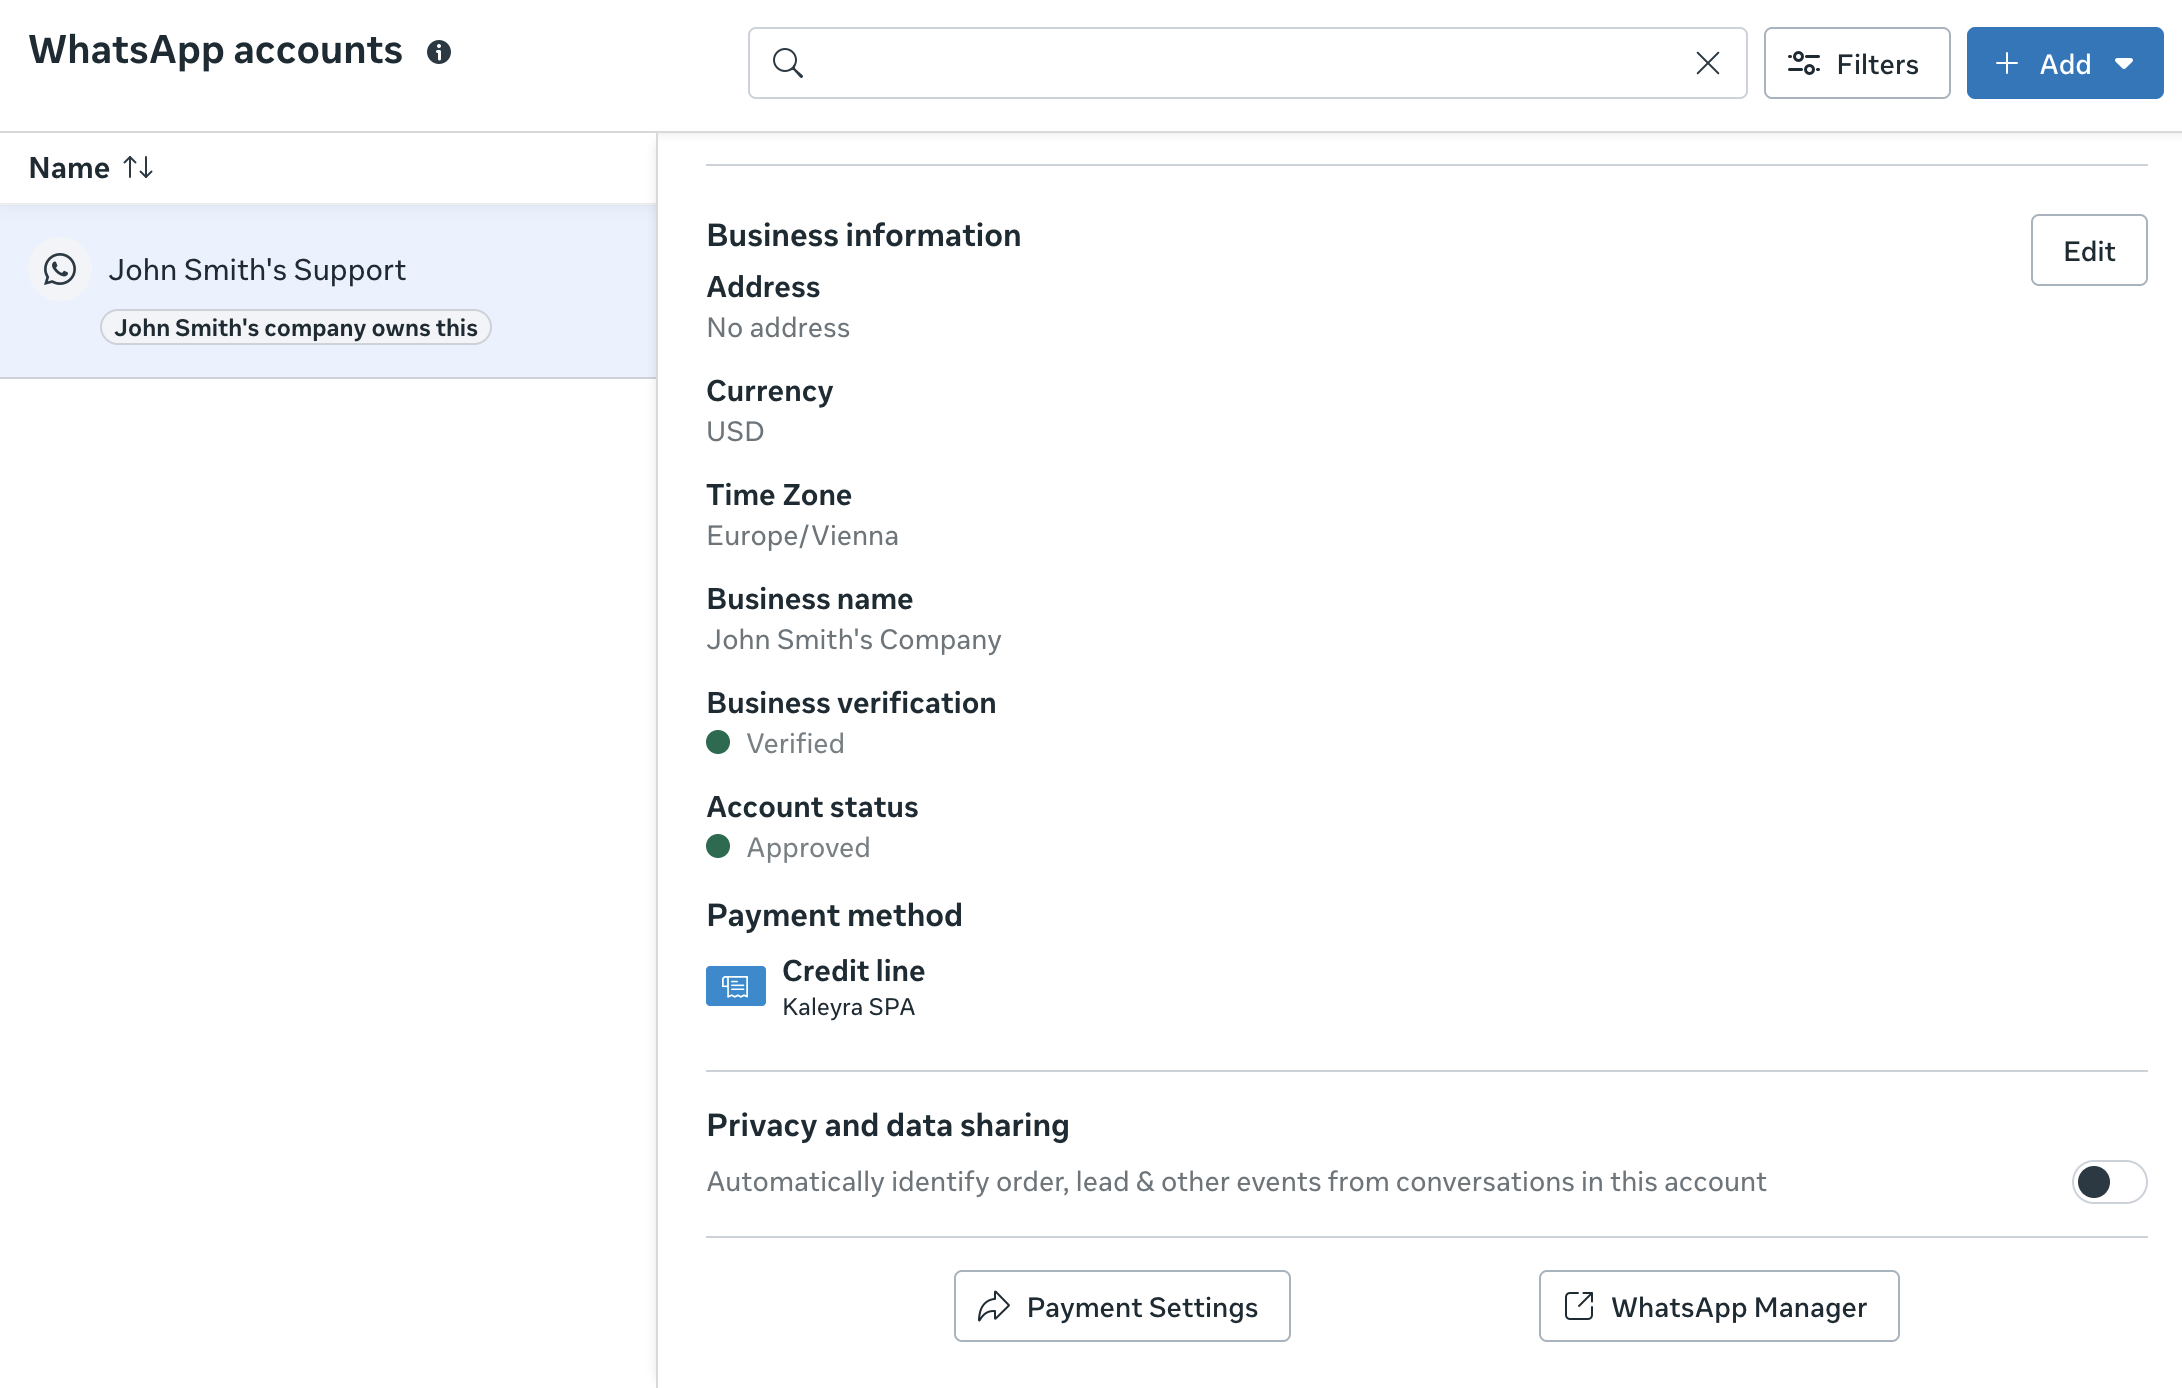The height and width of the screenshot is (1388, 2182).
Task: Click the share arrow icon in Payment Settings
Action: click(994, 1306)
